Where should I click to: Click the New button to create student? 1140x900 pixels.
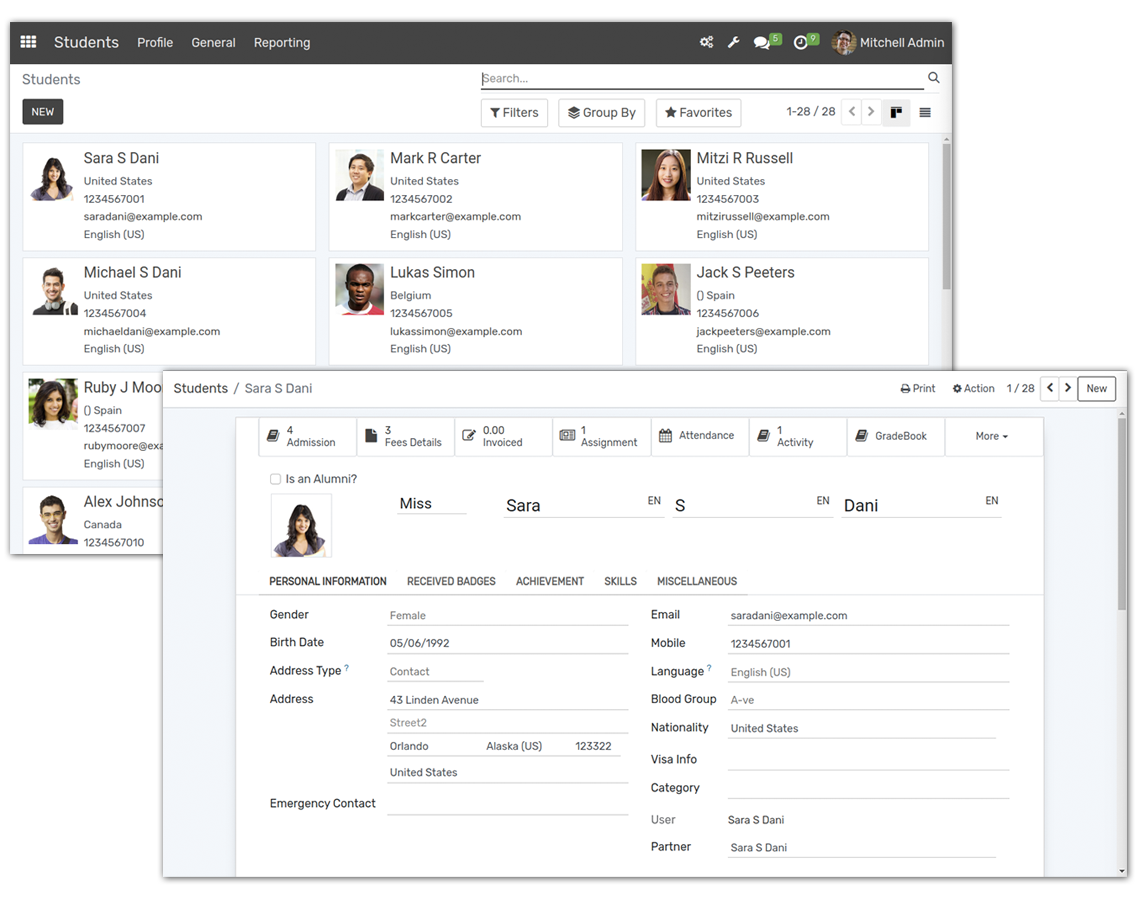point(1096,389)
